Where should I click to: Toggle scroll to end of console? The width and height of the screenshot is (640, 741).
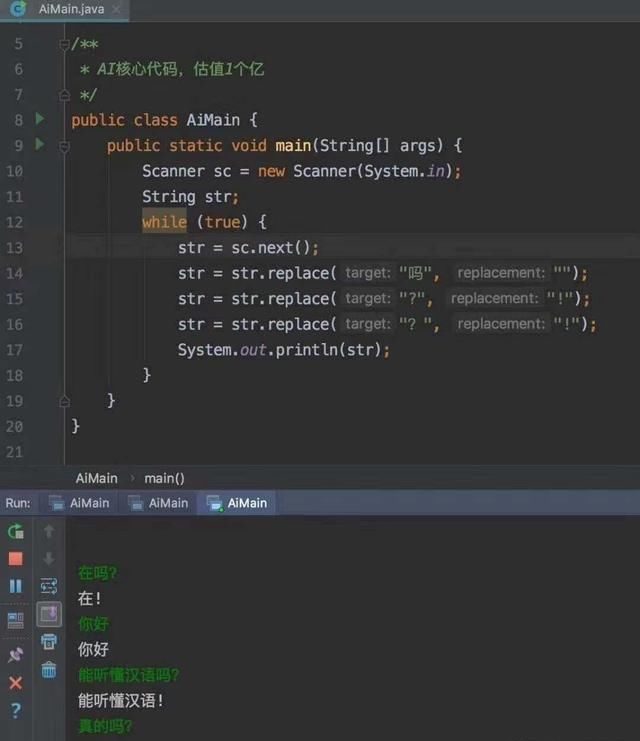pos(48,613)
